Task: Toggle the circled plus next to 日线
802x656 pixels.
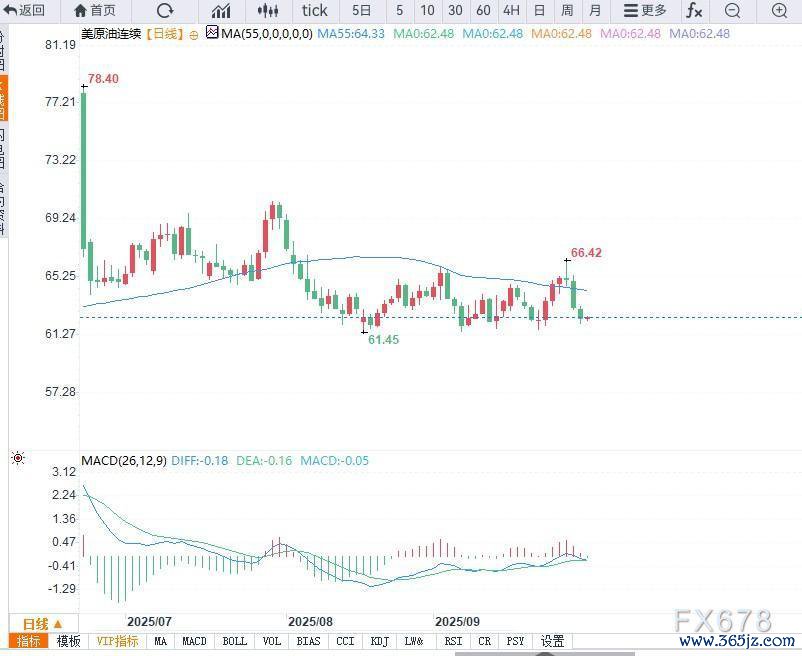Action: pyautogui.click(x=193, y=33)
